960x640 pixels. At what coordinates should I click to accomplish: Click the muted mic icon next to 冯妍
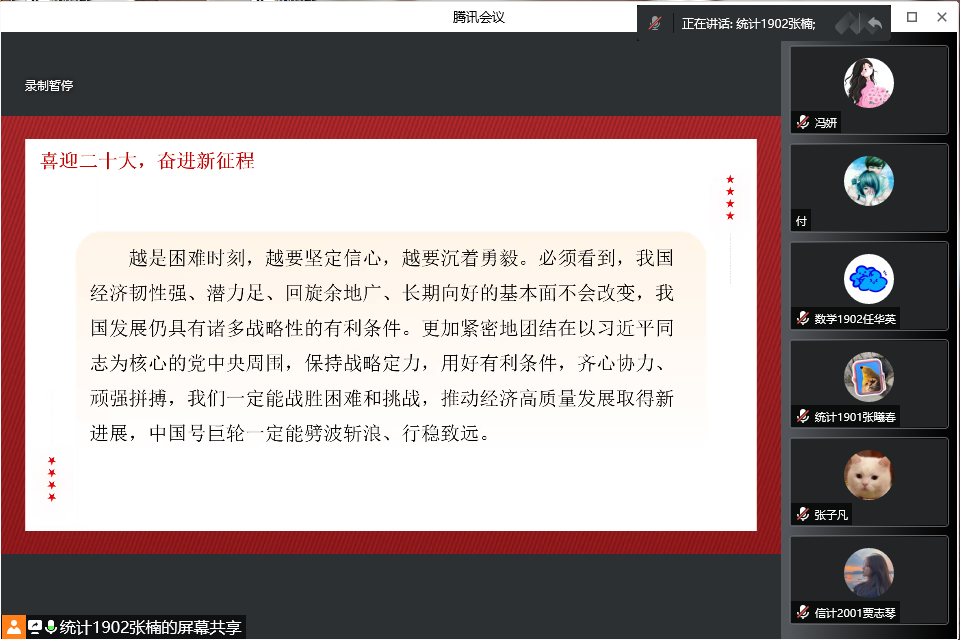[x=803, y=122]
